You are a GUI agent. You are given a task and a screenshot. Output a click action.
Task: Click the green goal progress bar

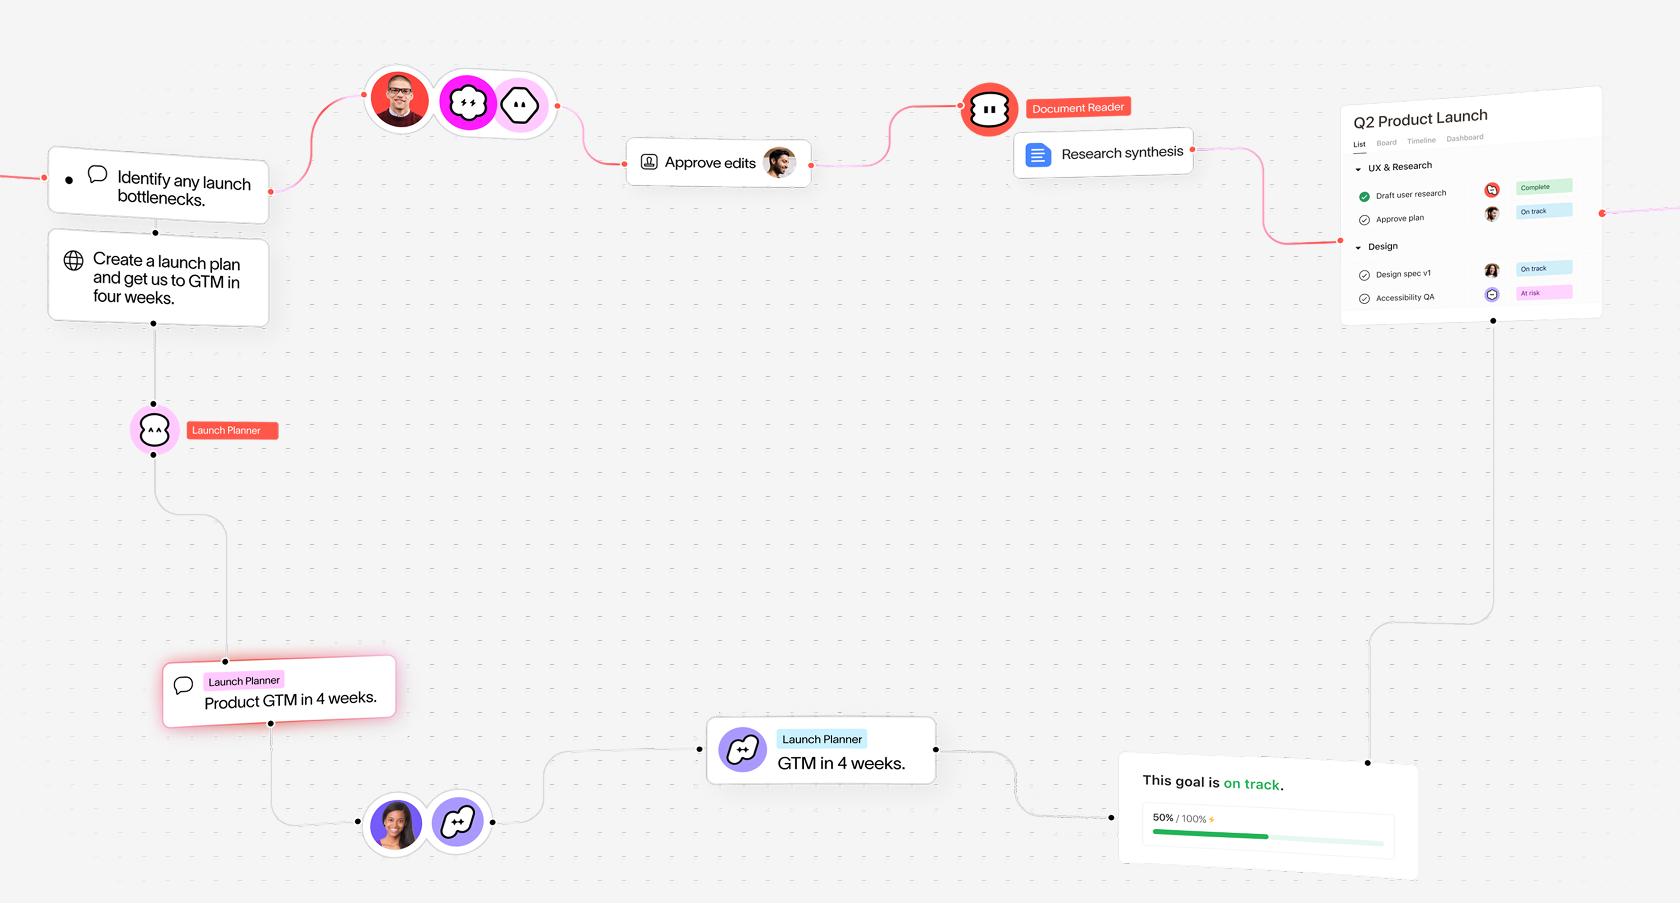click(x=1211, y=834)
